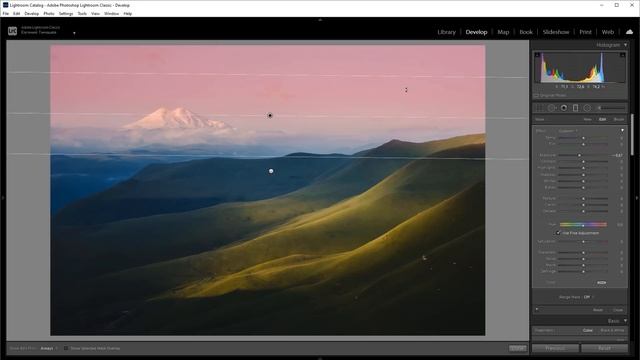This screenshot has height=360, width=640.
Task: Click the bottom Reset button beside Previous
Action: pyautogui.click(x=604, y=348)
